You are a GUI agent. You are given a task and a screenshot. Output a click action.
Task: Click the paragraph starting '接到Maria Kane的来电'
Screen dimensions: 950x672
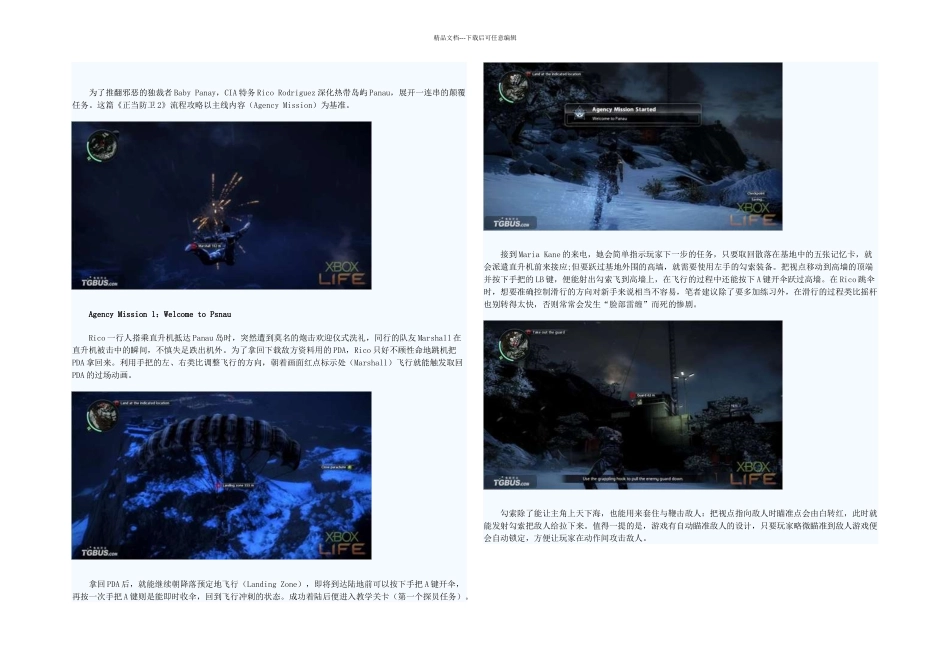(x=680, y=279)
